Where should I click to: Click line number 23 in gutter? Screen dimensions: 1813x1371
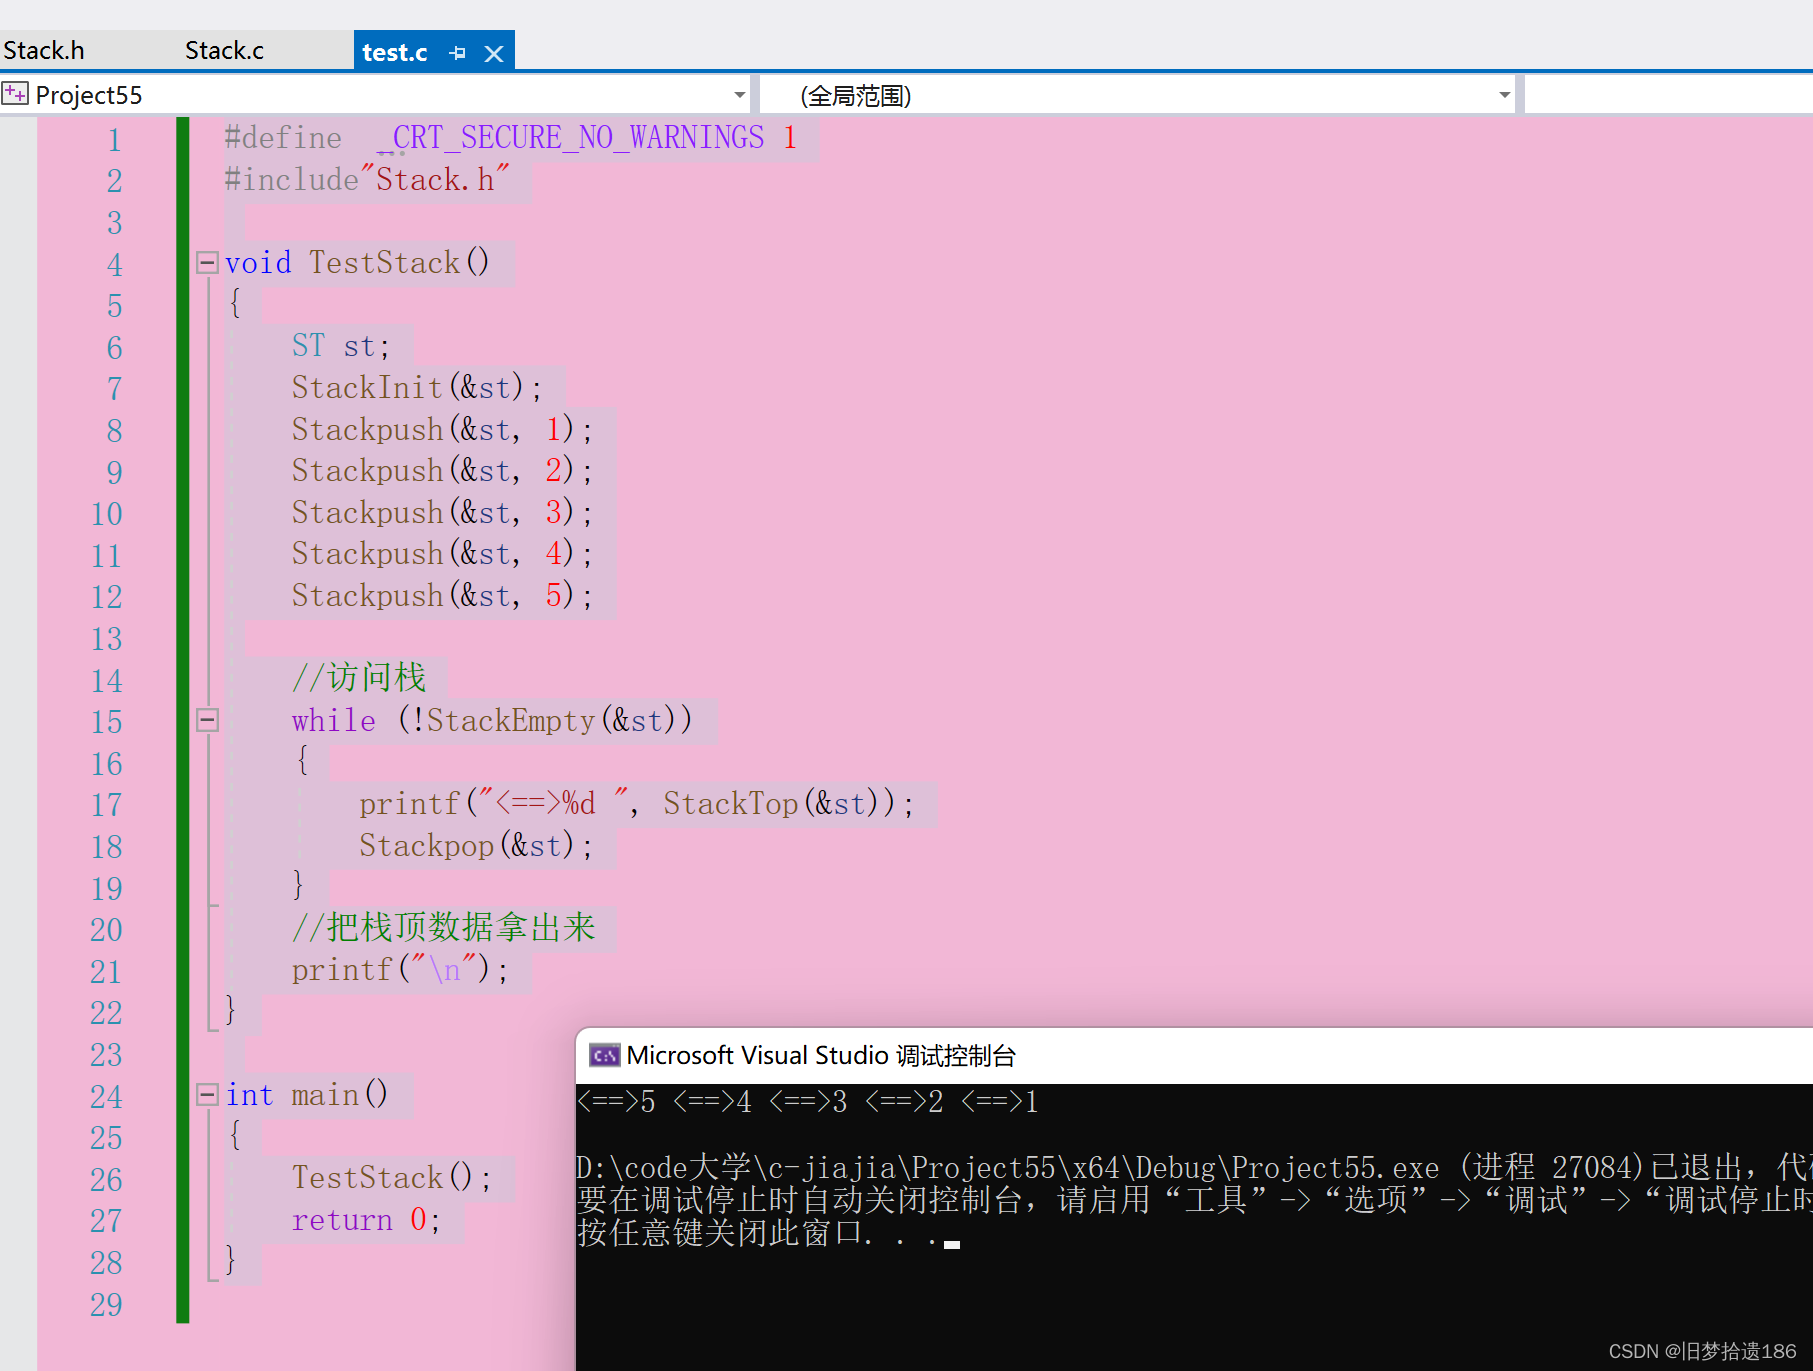[107, 1054]
